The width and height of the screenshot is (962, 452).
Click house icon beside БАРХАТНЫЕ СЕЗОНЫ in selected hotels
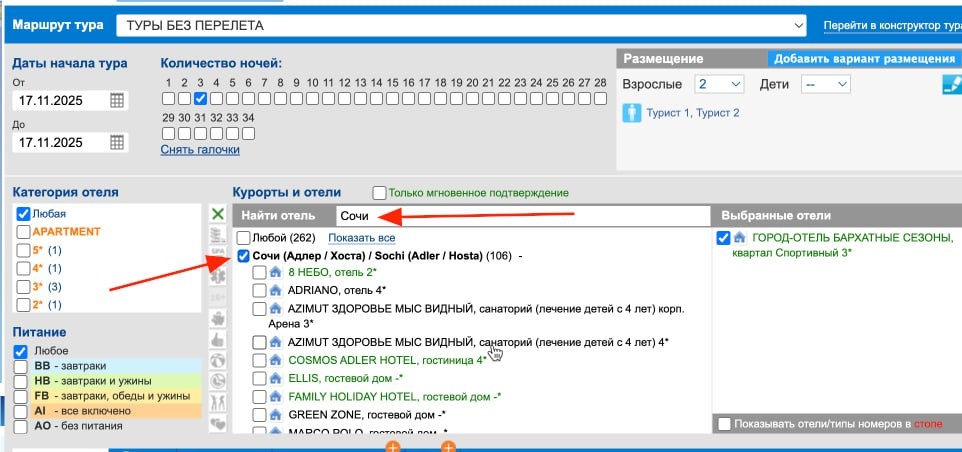click(x=740, y=237)
